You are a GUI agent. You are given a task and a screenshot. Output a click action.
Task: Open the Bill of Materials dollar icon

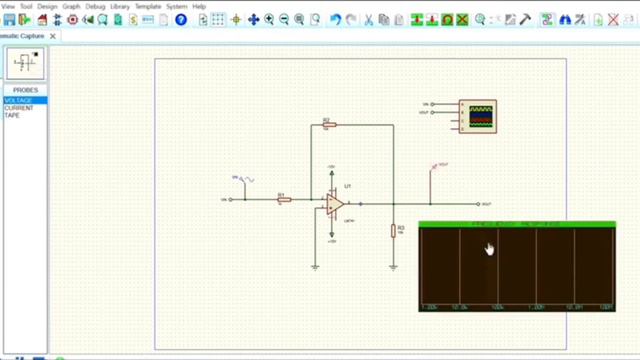[133, 20]
